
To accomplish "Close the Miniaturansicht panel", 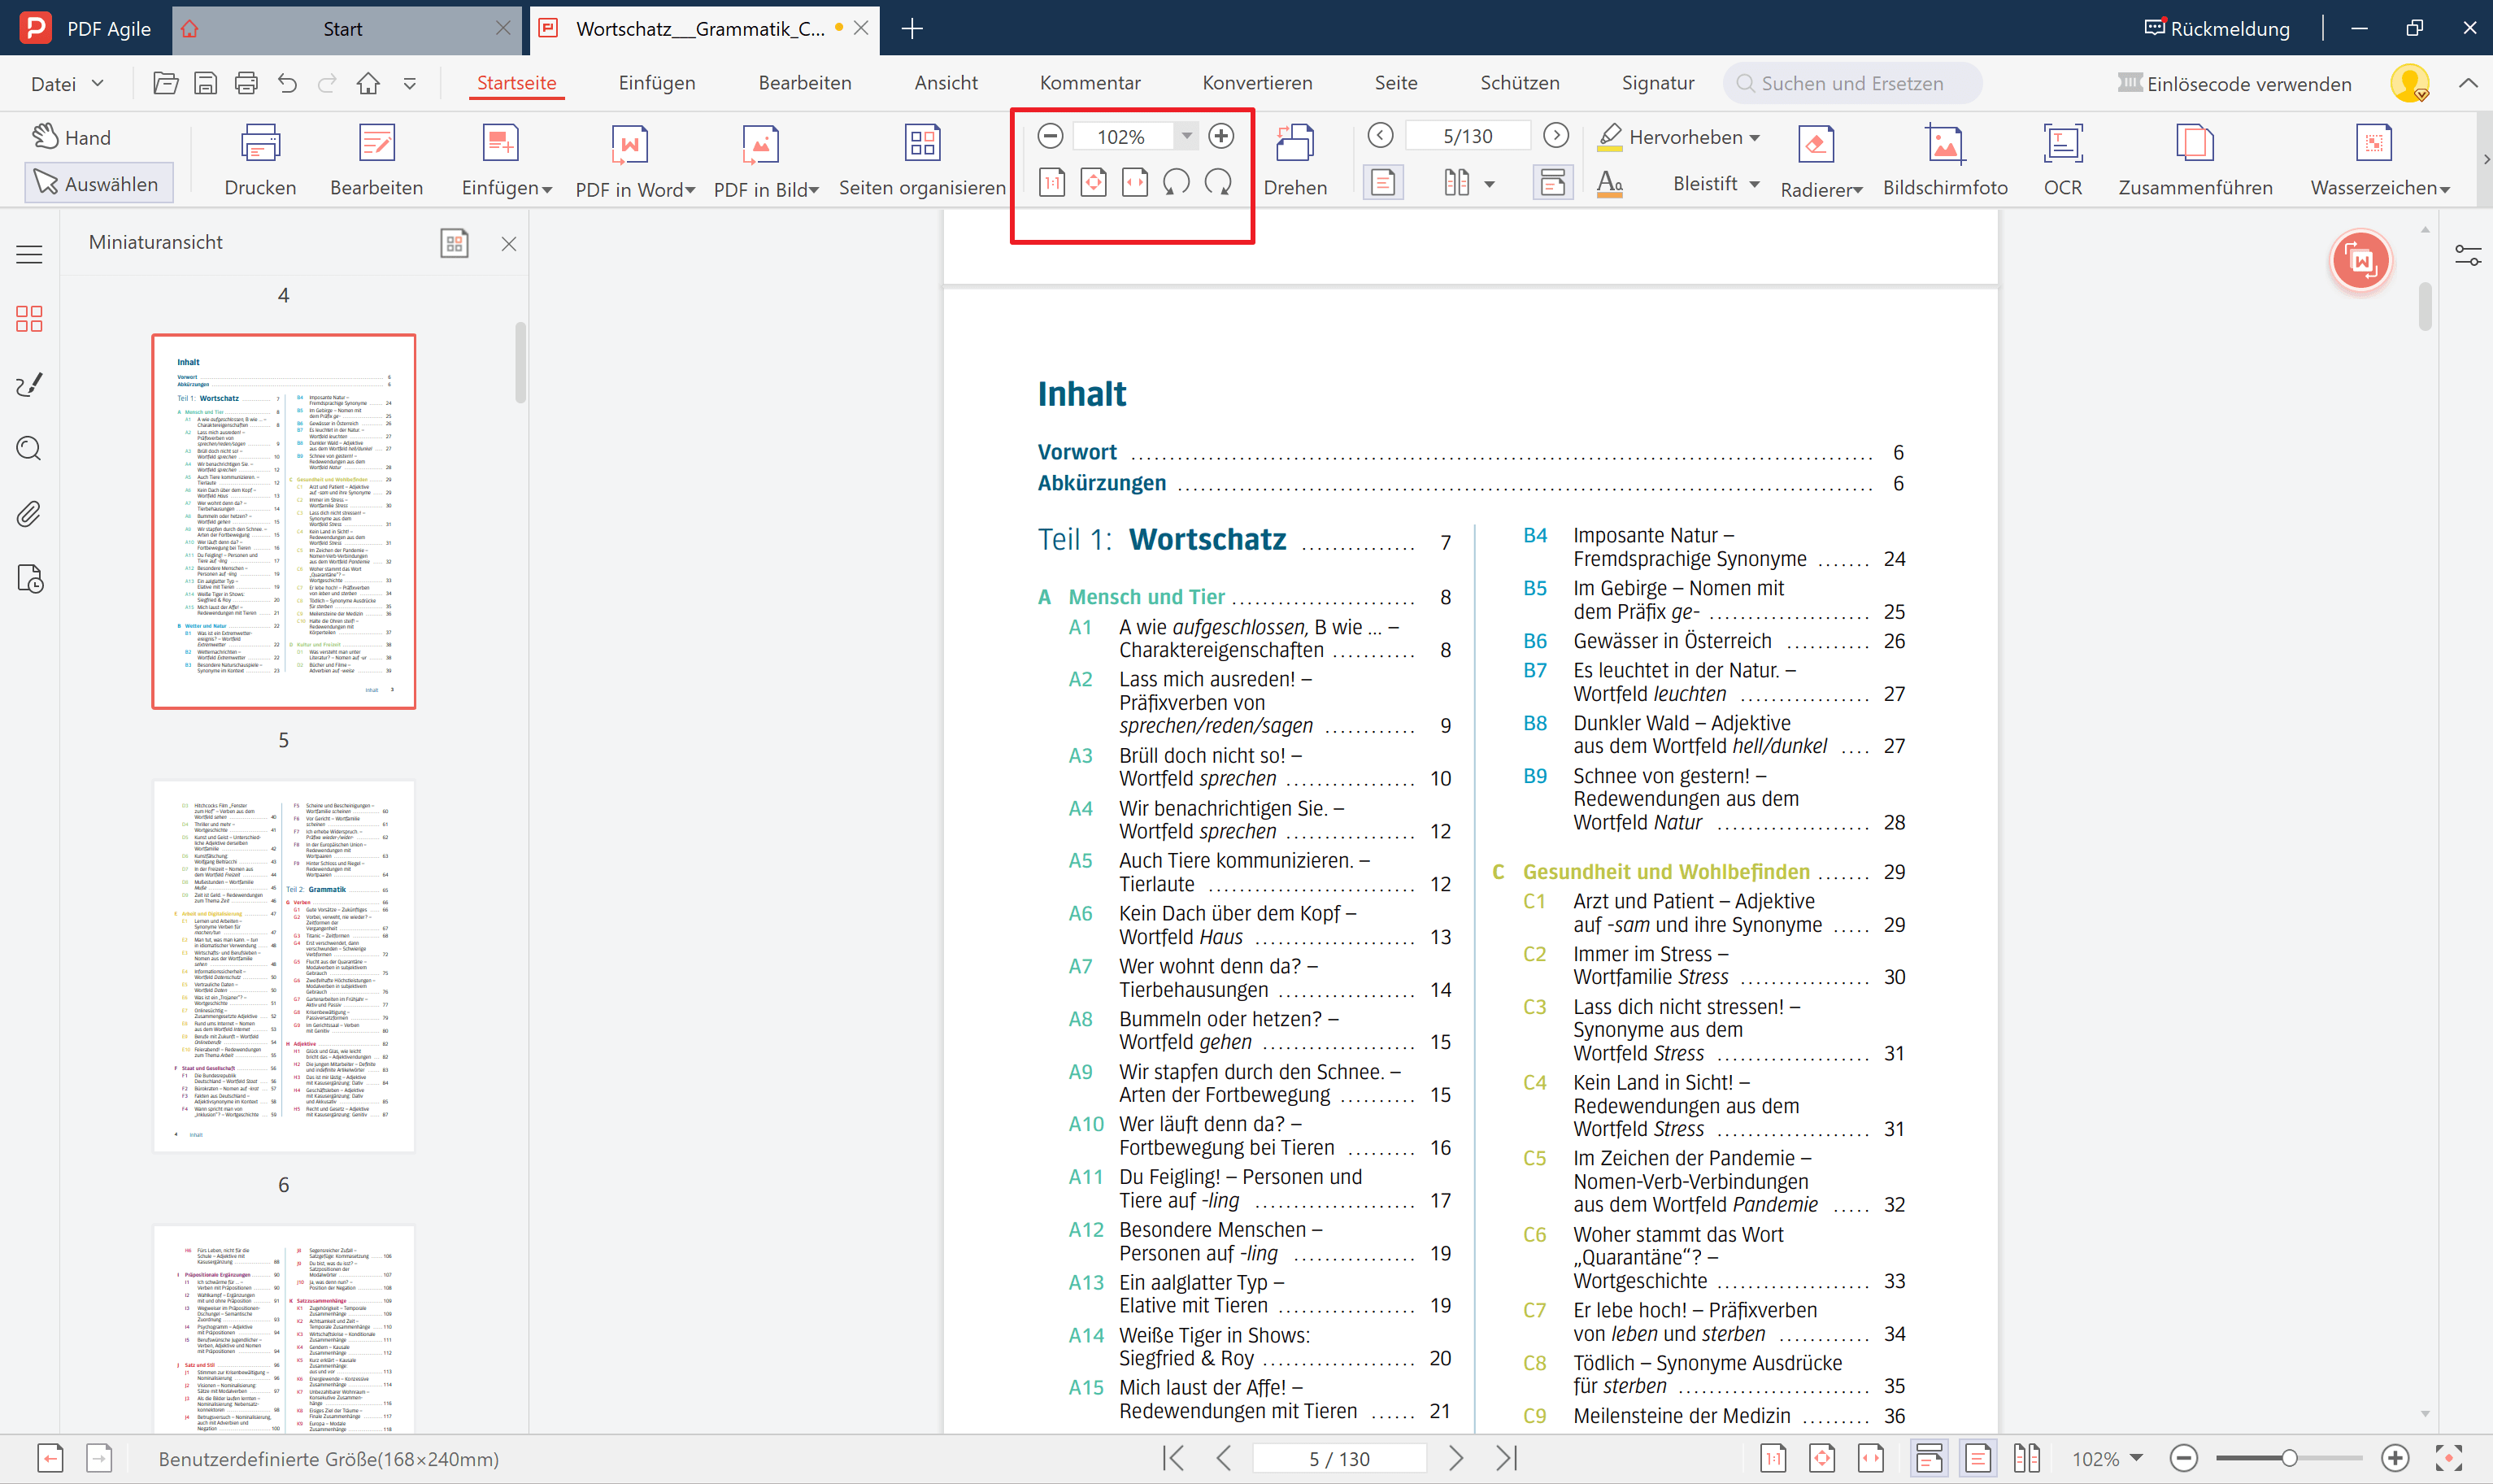I will coord(509,243).
